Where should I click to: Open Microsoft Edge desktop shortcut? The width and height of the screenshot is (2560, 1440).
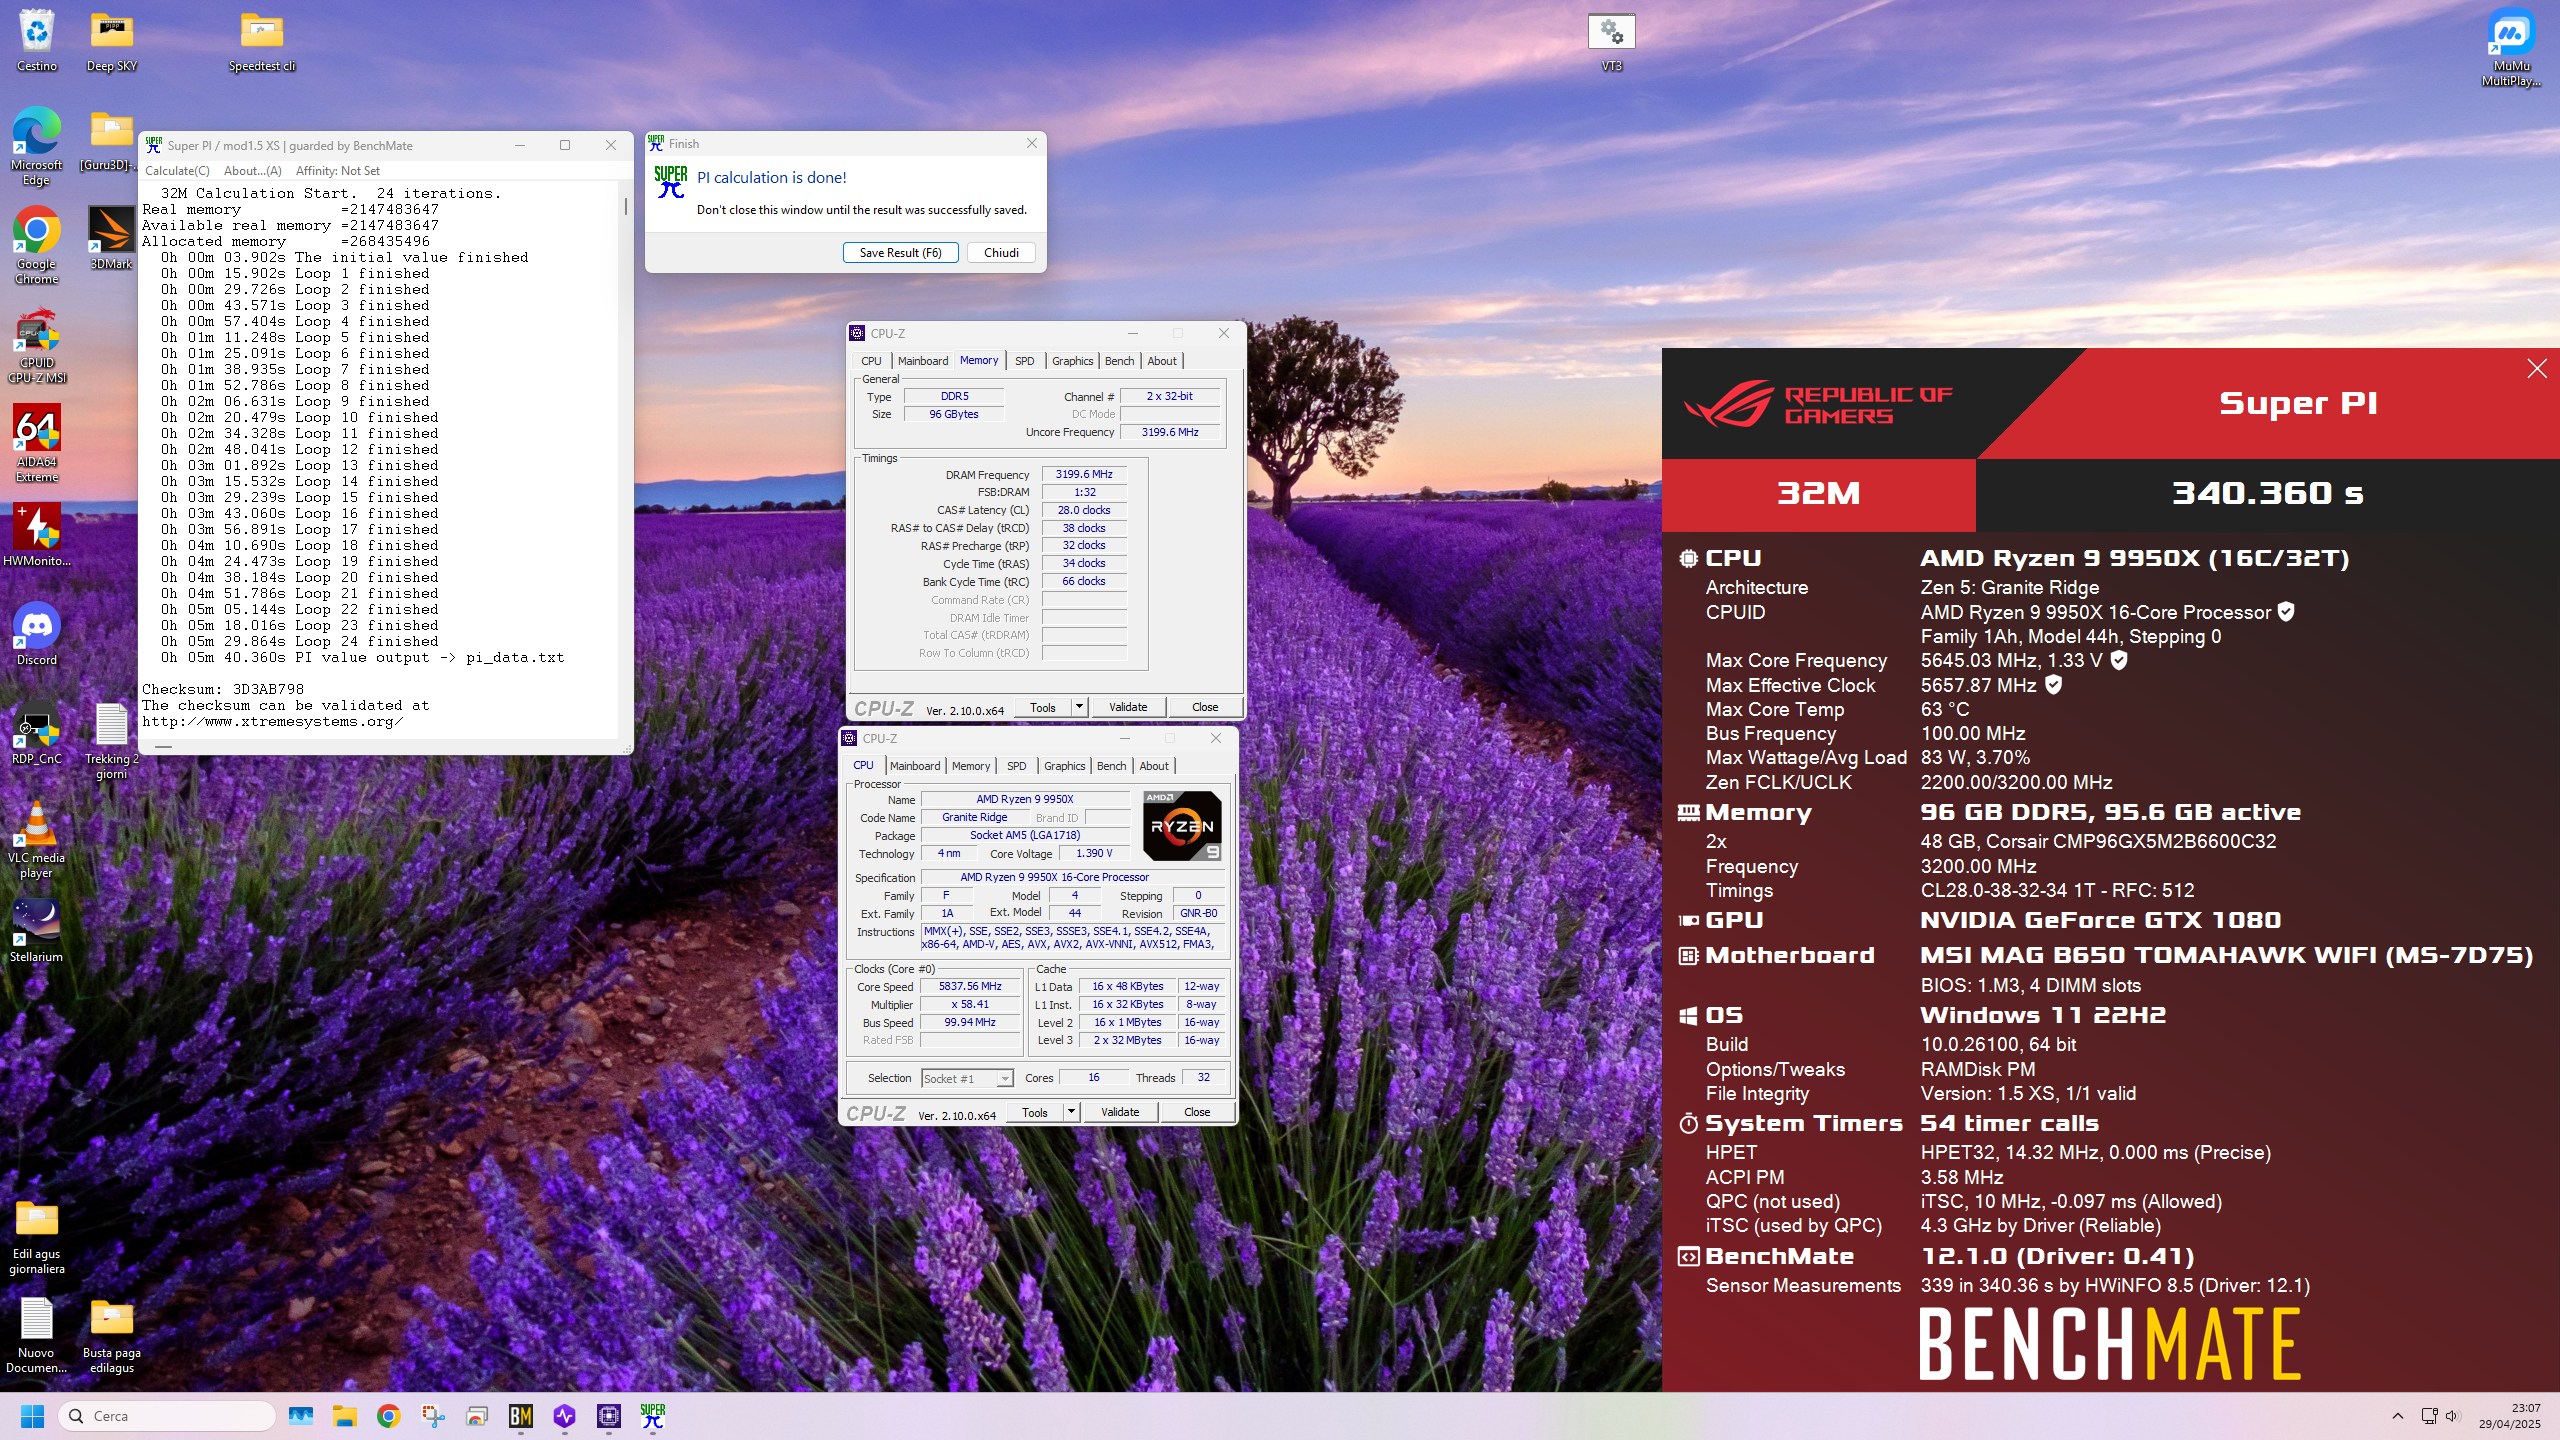pos(37,145)
